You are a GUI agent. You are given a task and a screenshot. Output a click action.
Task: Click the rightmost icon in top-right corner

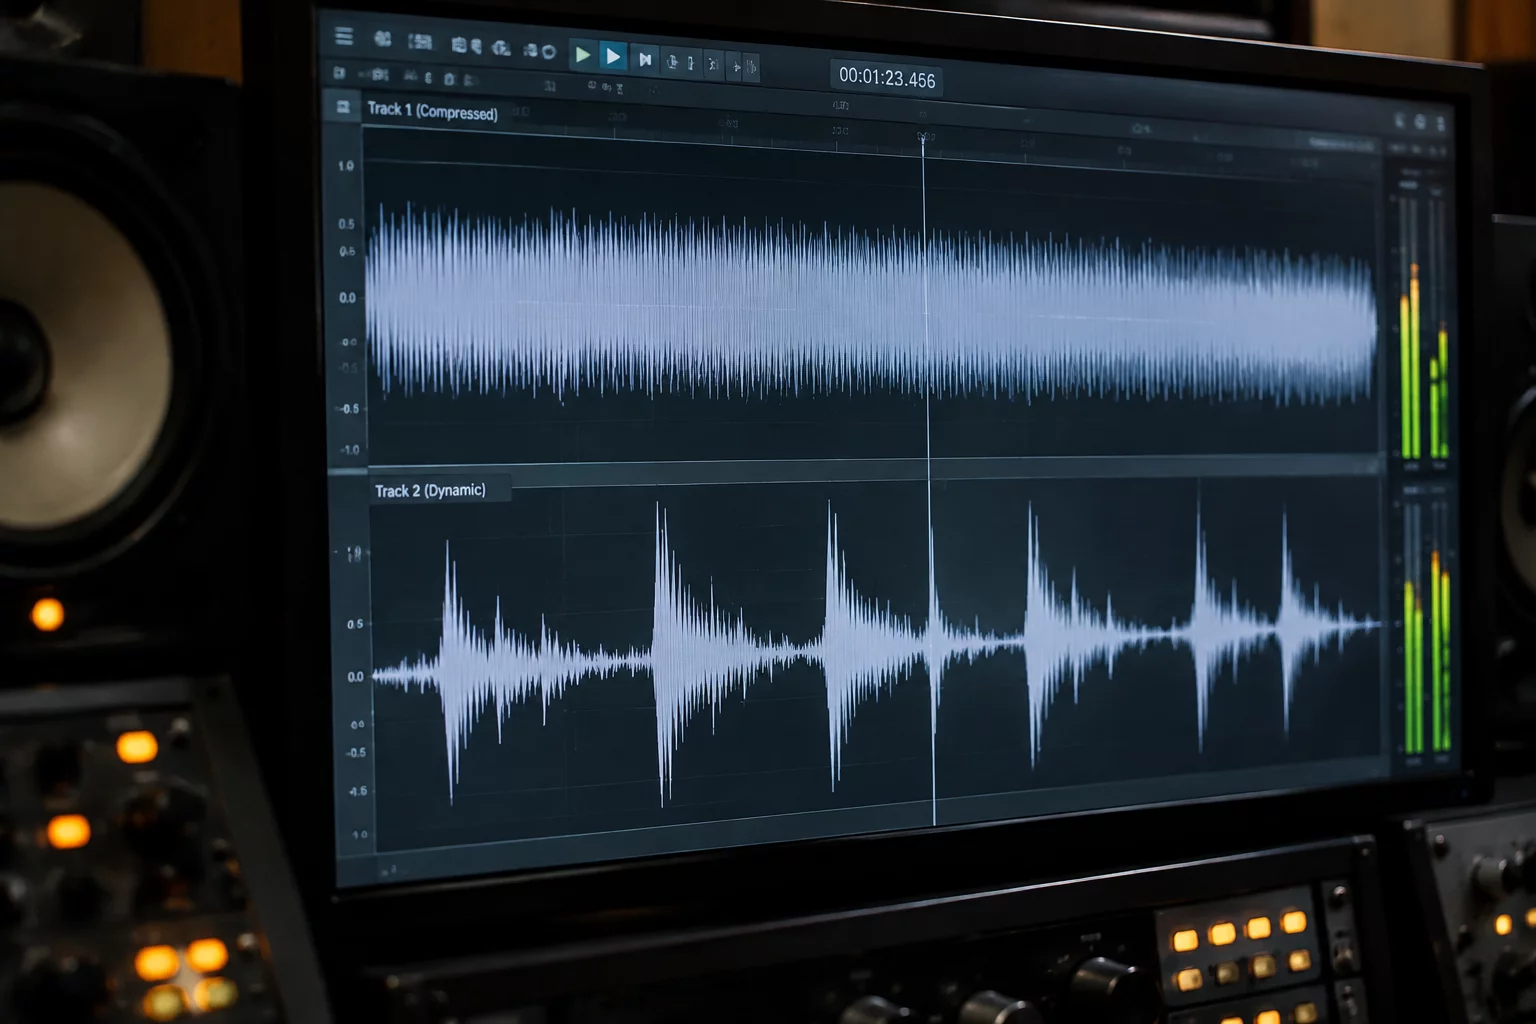[x=1441, y=124]
